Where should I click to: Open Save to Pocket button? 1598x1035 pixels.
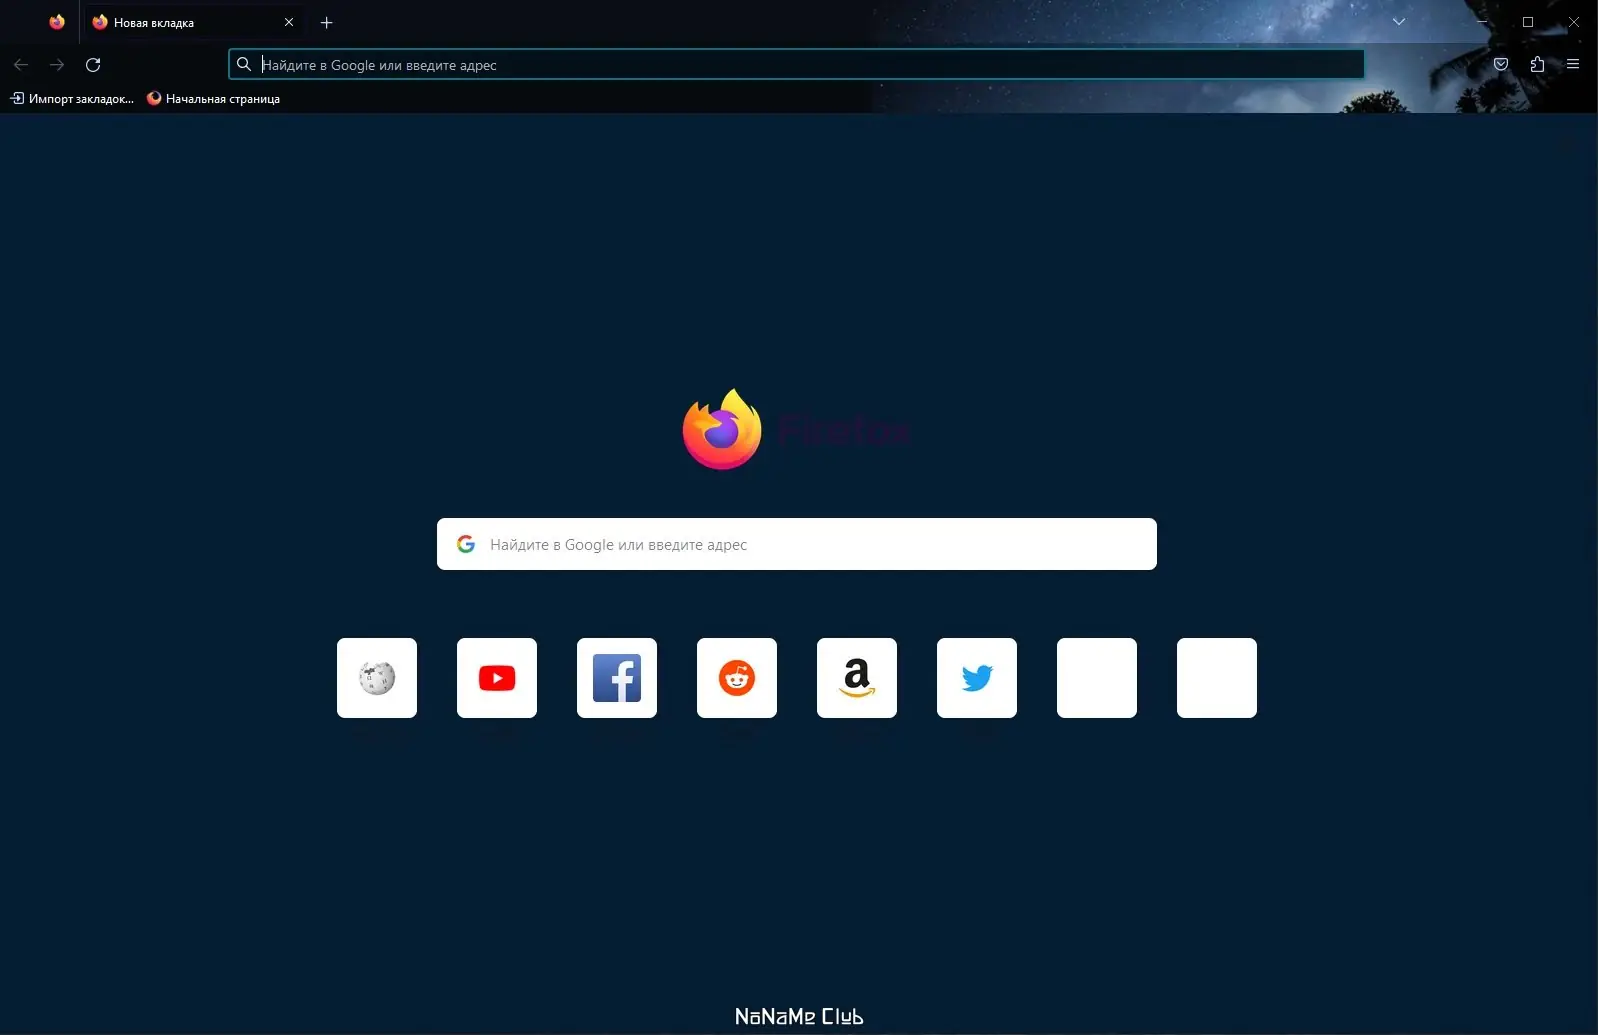(1501, 65)
